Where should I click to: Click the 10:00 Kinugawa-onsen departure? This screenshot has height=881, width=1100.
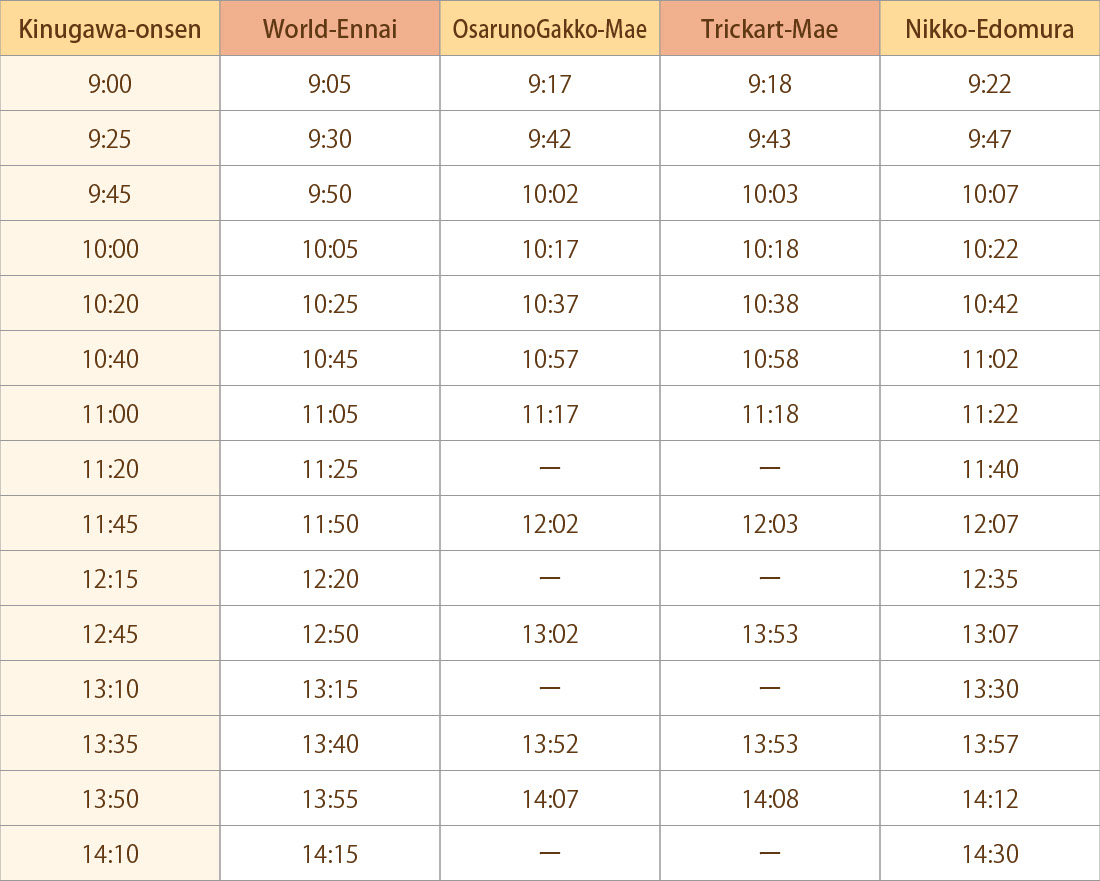(x=109, y=248)
